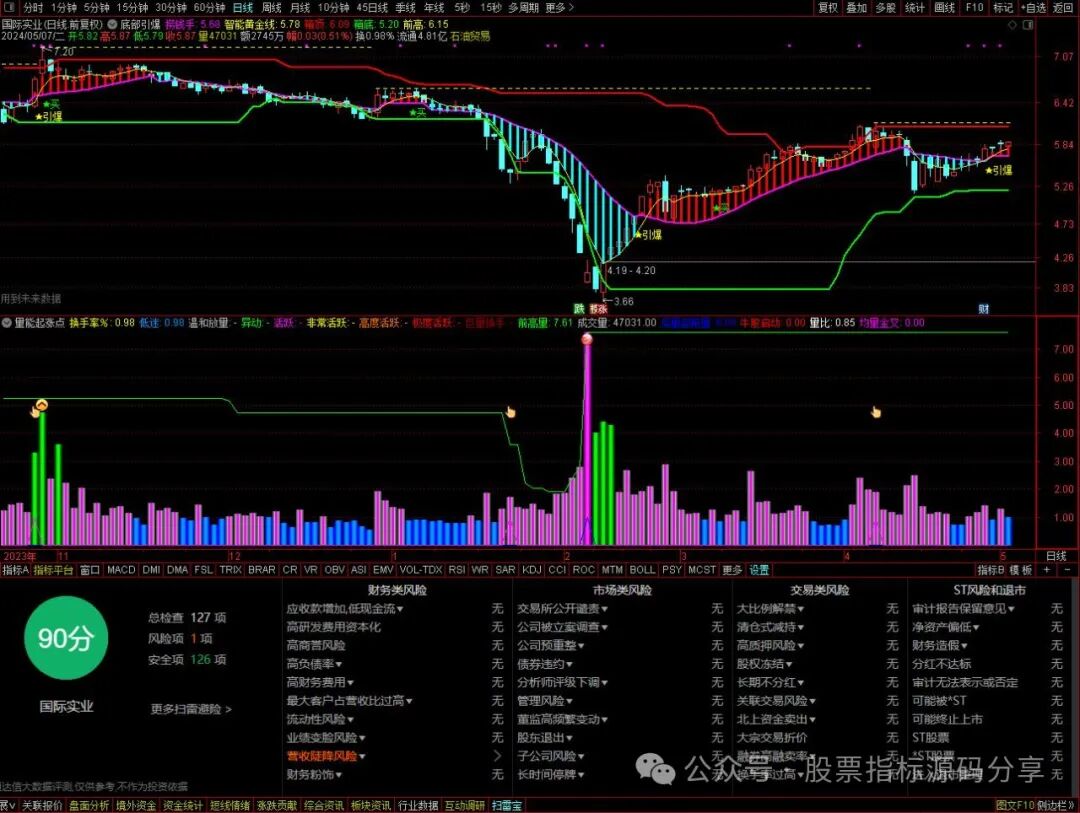Open the 盘面分析 bottom tab

click(x=89, y=805)
